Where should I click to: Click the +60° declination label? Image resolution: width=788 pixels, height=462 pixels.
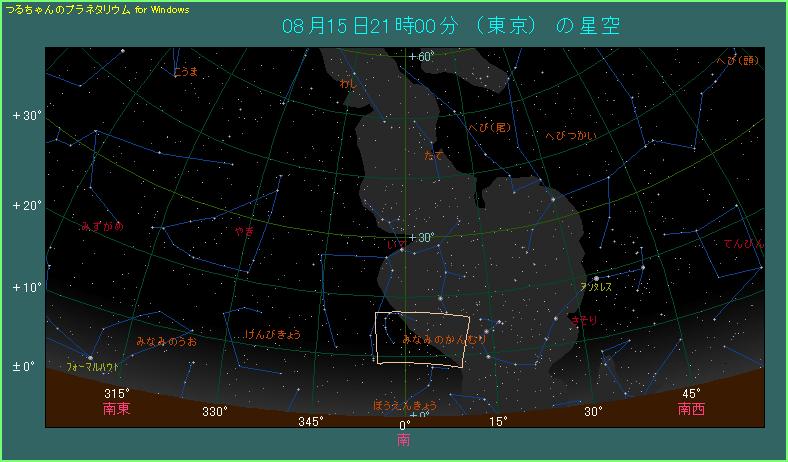[420, 56]
